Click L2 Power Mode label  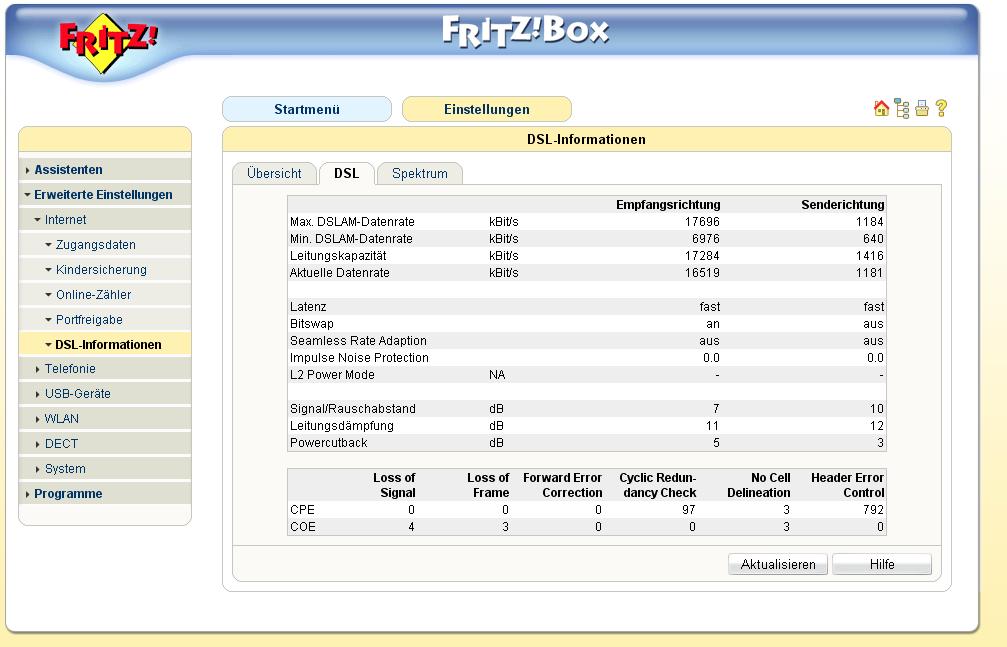click(332, 375)
